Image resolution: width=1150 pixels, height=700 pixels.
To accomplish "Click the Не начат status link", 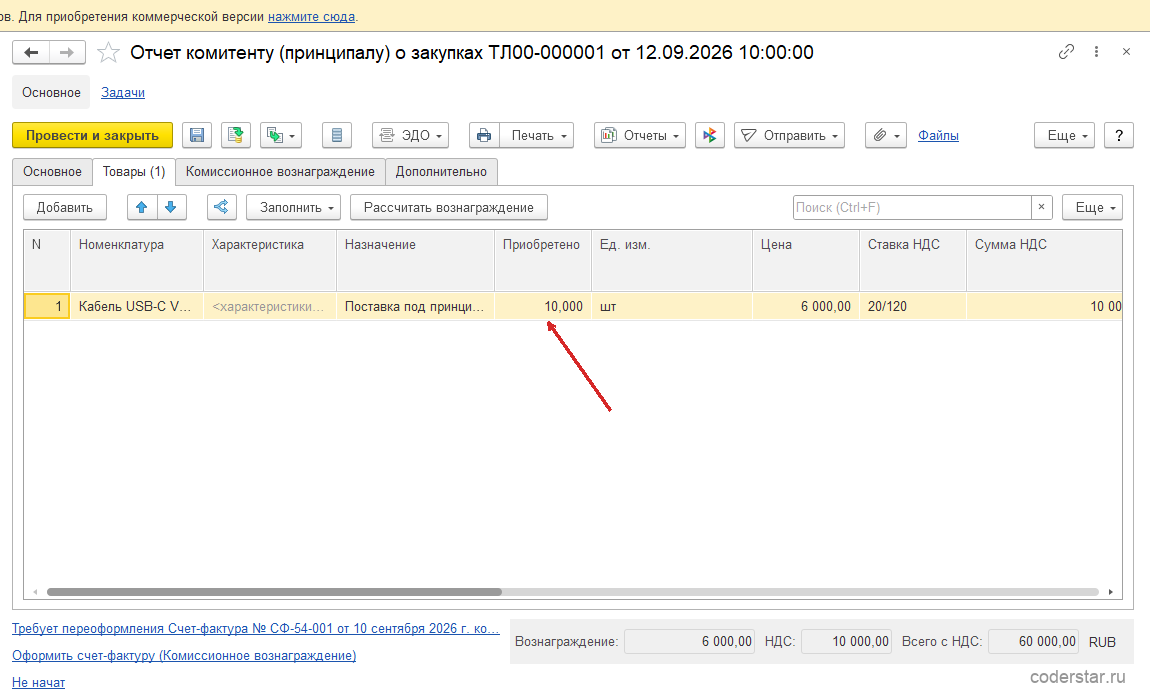I will [38, 682].
